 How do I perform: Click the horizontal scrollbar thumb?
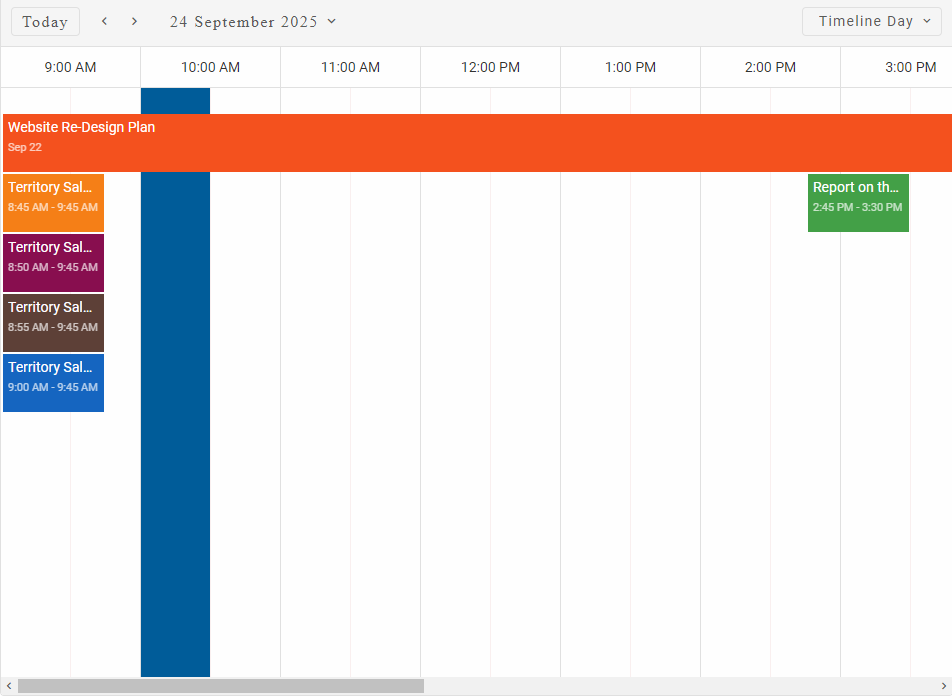[220, 686]
